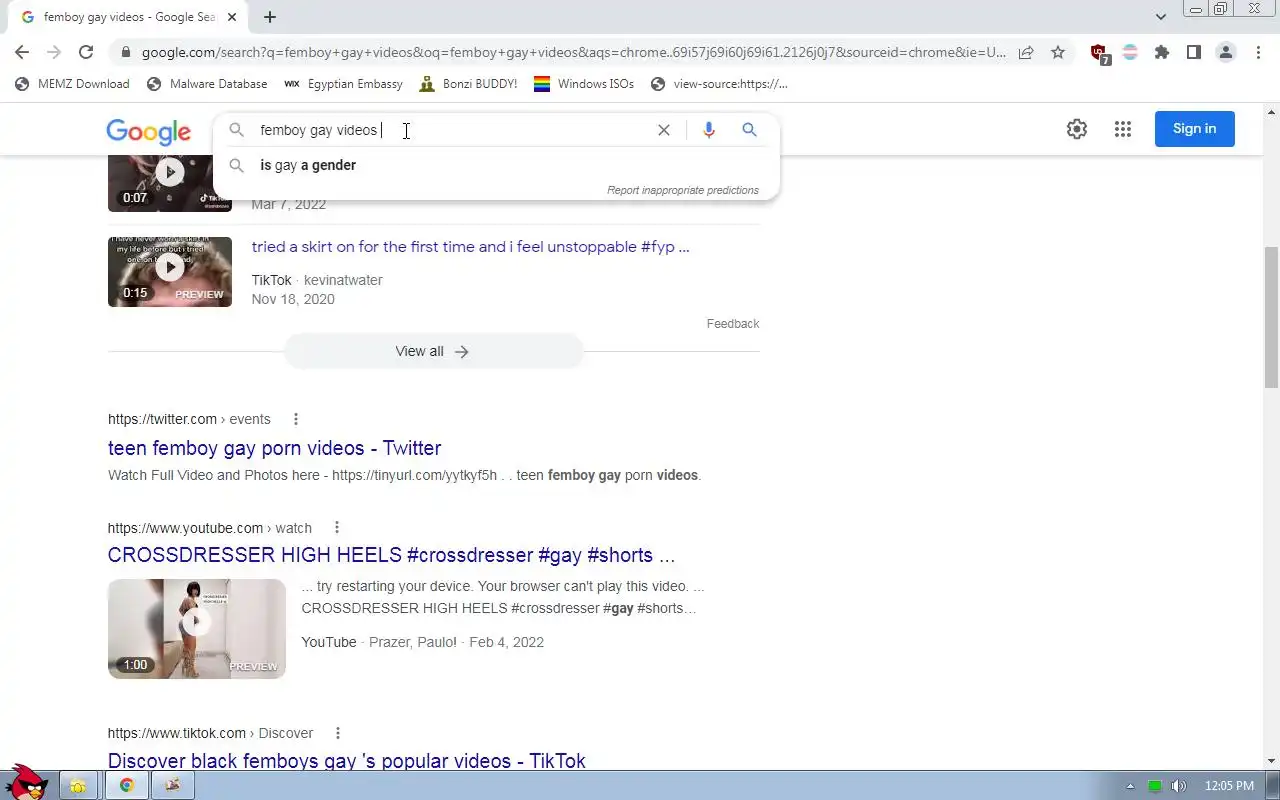The image size is (1280, 800).
Task: Bookmark this page with the star
Action: (1058, 53)
